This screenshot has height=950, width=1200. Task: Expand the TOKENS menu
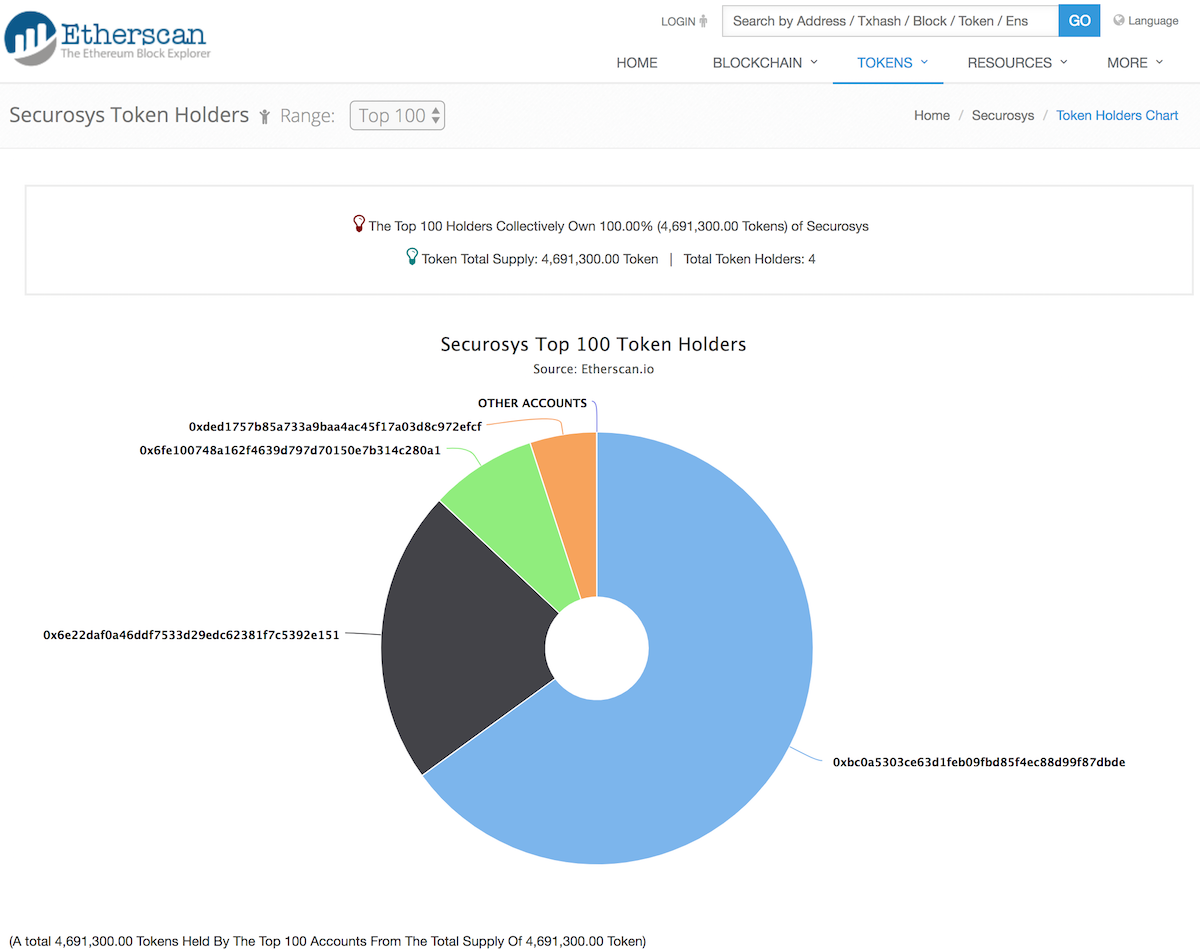pos(893,62)
